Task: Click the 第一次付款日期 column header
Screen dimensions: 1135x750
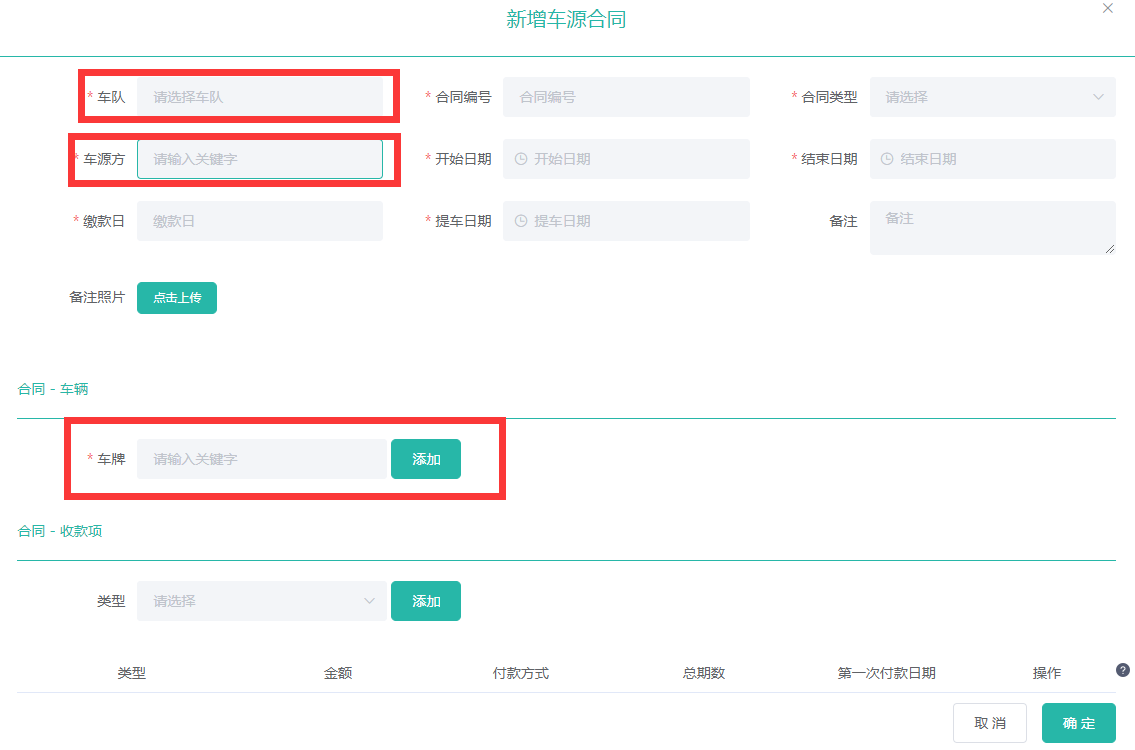Action: tap(886, 673)
